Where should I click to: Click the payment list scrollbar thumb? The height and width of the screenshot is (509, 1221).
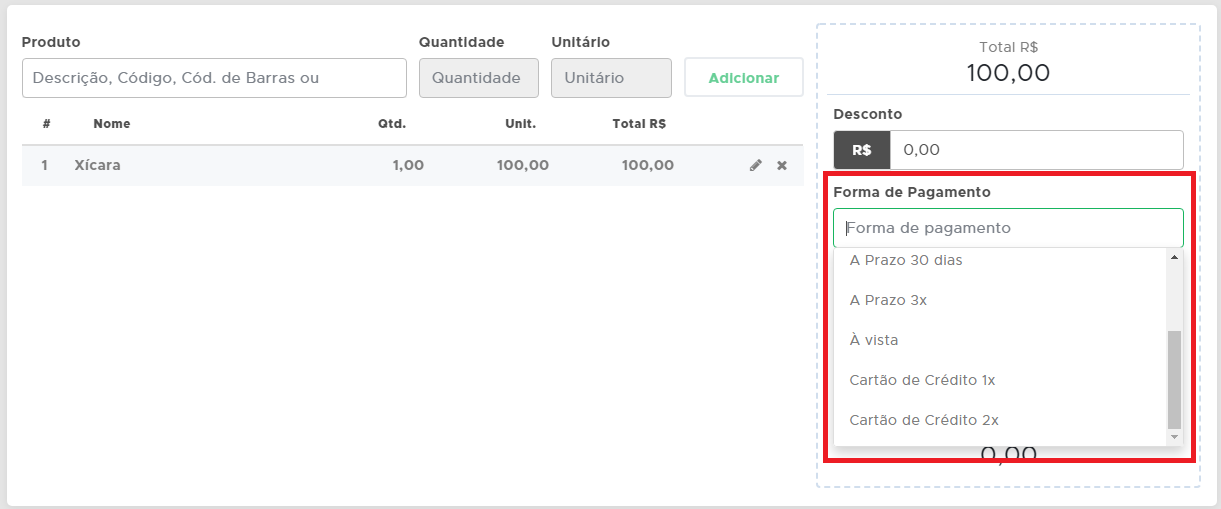click(1174, 378)
